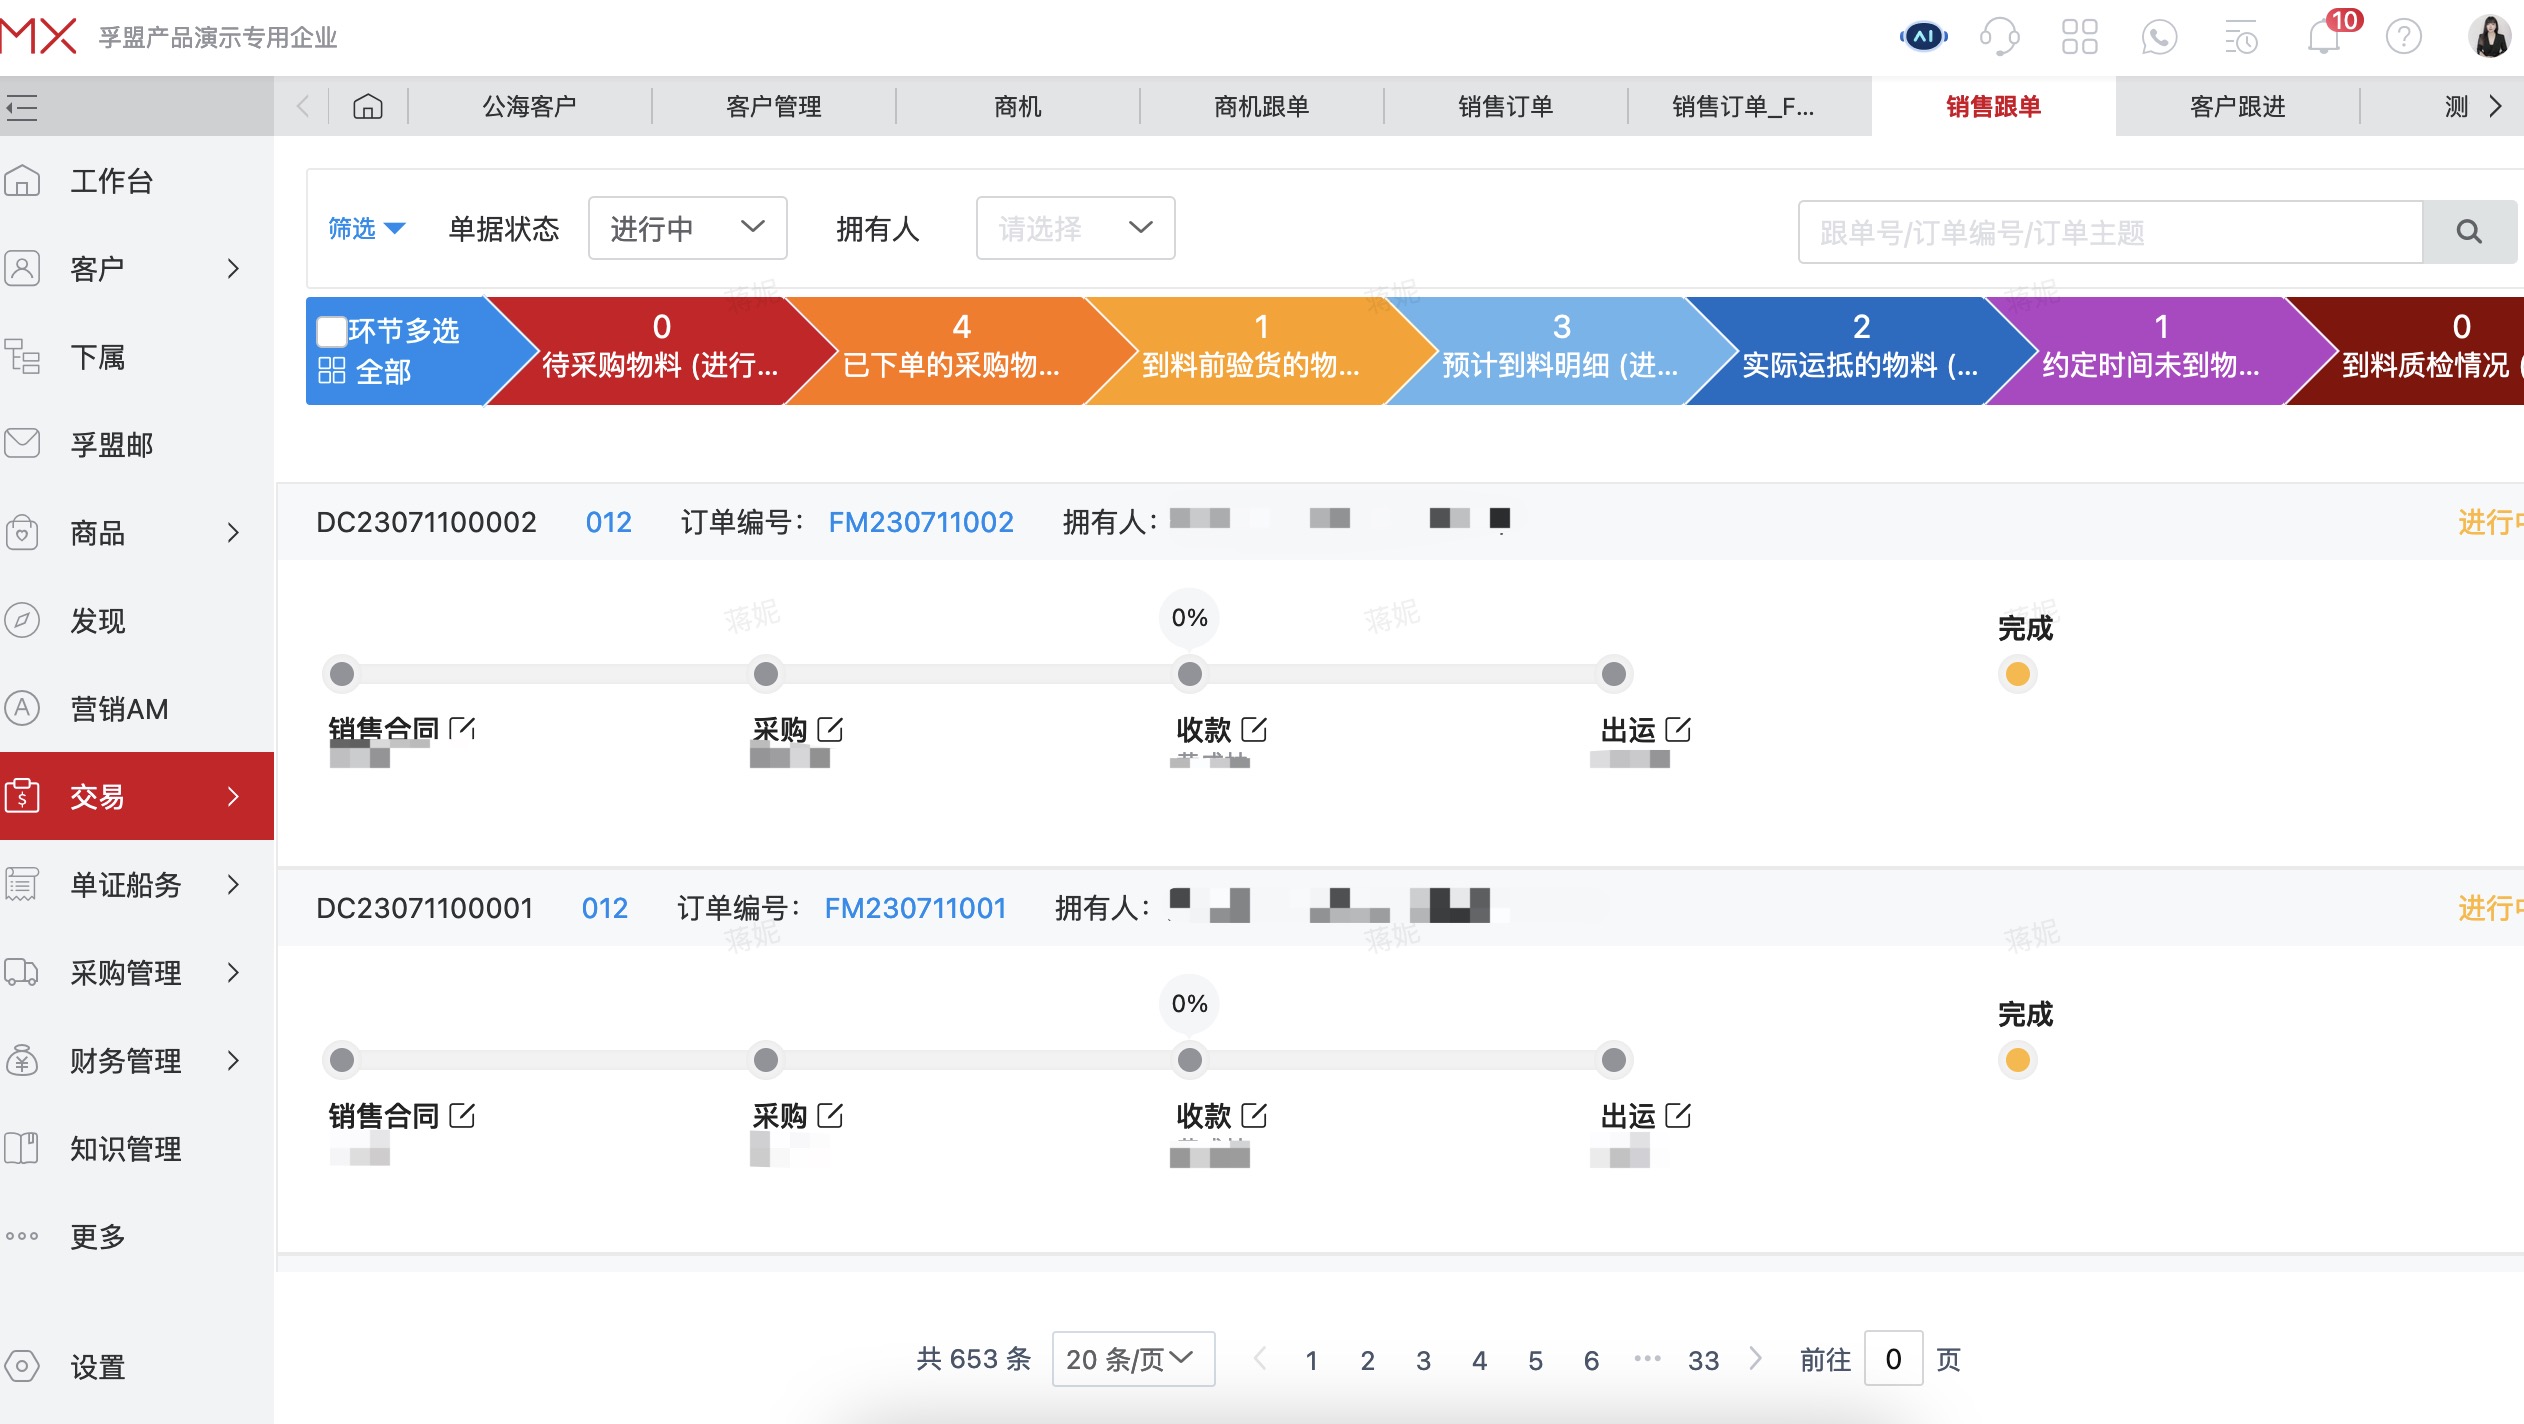Click the 收款 progress node on DC23071100001
Viewport: 2524px width, 1424px height.
(x=1189, y=1060)
